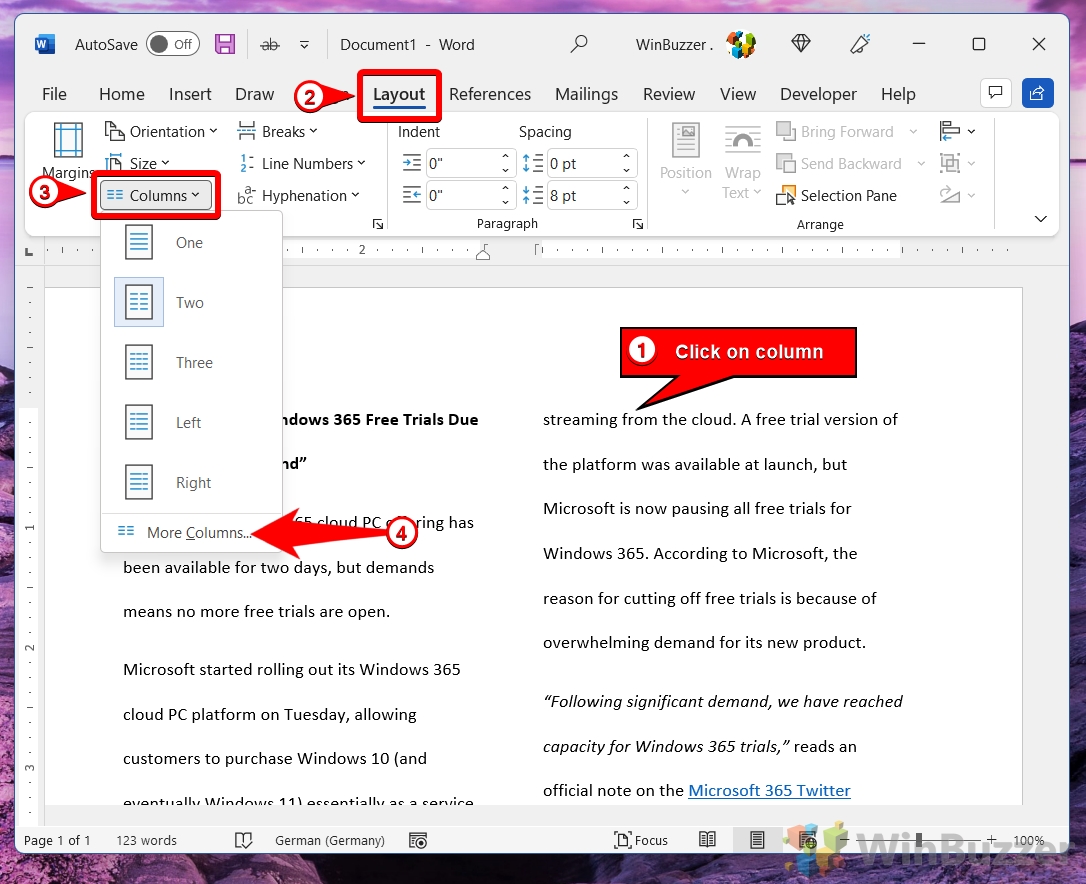Switch to the Insert tab
Screen dimensions: 1086x884
pyautogui.click(x=190, y=94)
